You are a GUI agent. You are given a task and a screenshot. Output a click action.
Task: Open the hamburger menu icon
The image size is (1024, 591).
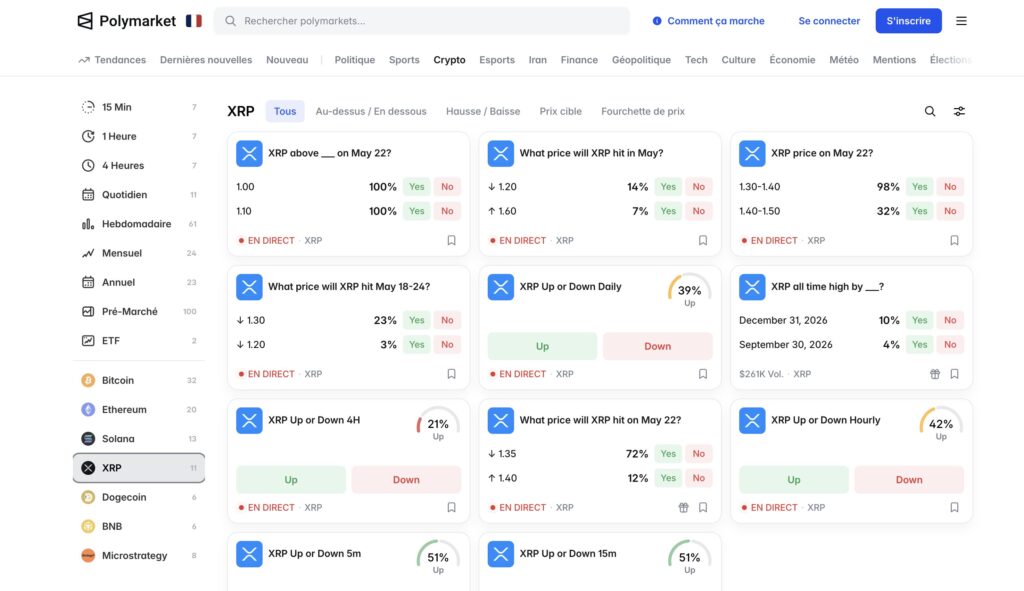(961, 21)
